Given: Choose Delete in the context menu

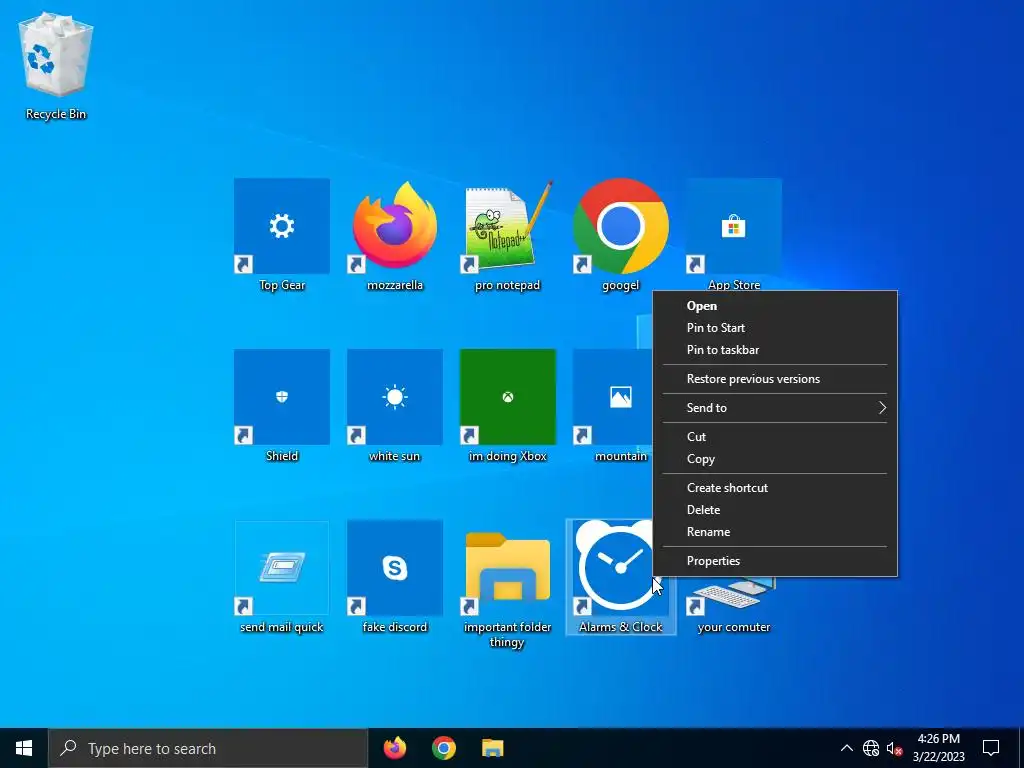Looking at the screenshot, I should [x=775, y=510].
